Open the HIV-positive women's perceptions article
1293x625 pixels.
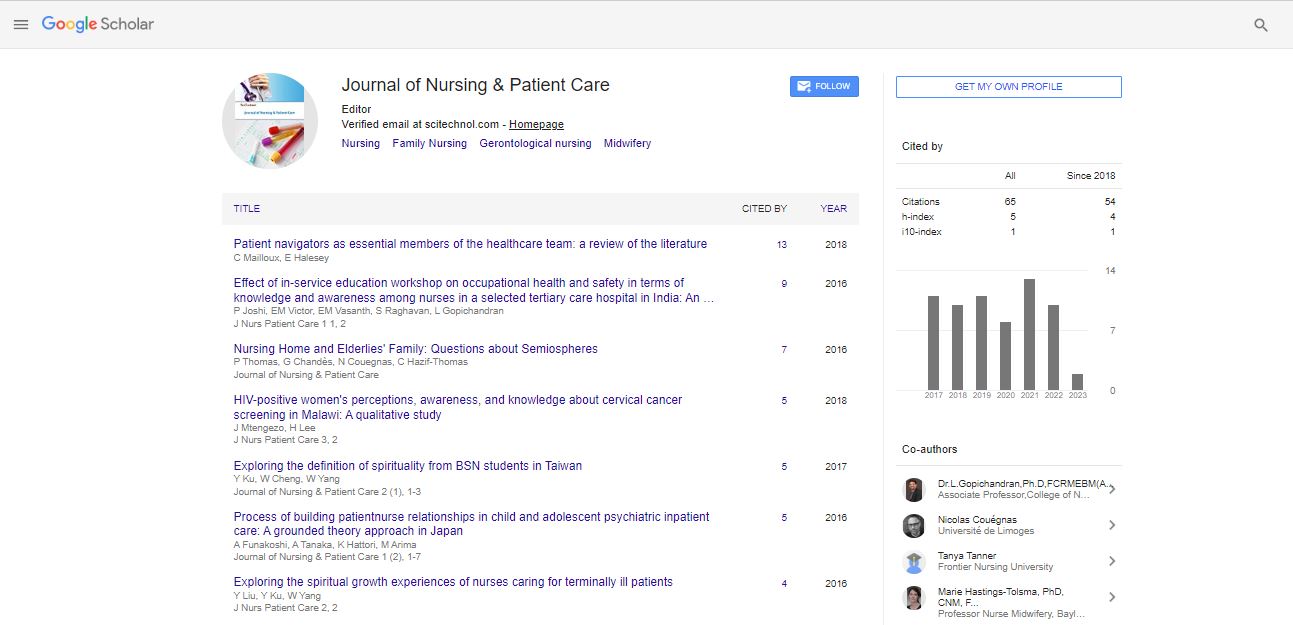click(458, 407)
